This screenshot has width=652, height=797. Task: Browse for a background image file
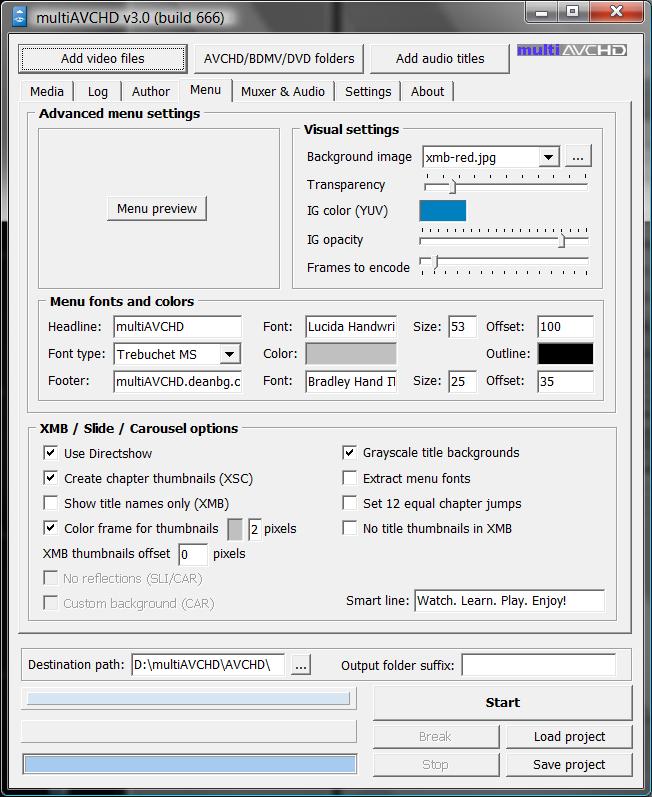tap(578, 157)
